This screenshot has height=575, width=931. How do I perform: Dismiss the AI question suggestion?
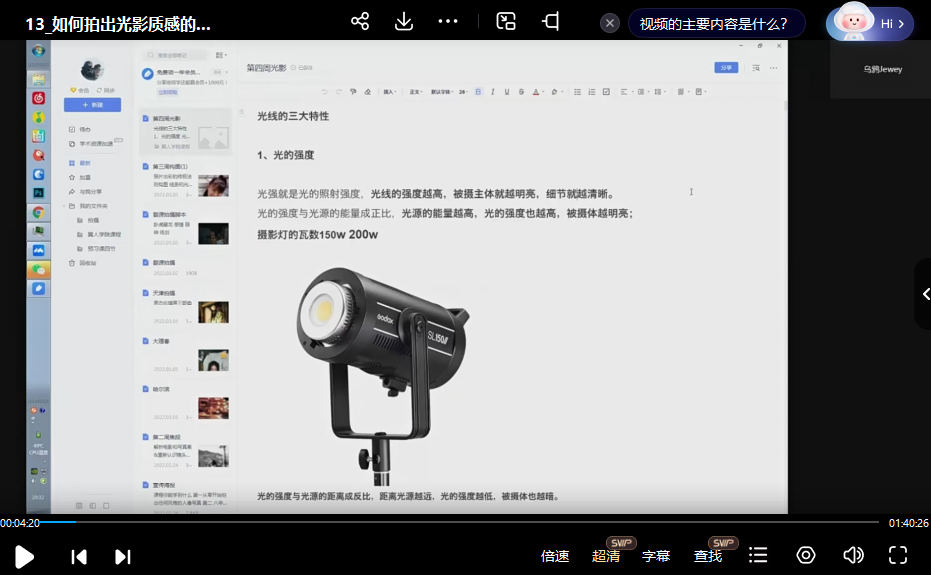coord(609,24)
